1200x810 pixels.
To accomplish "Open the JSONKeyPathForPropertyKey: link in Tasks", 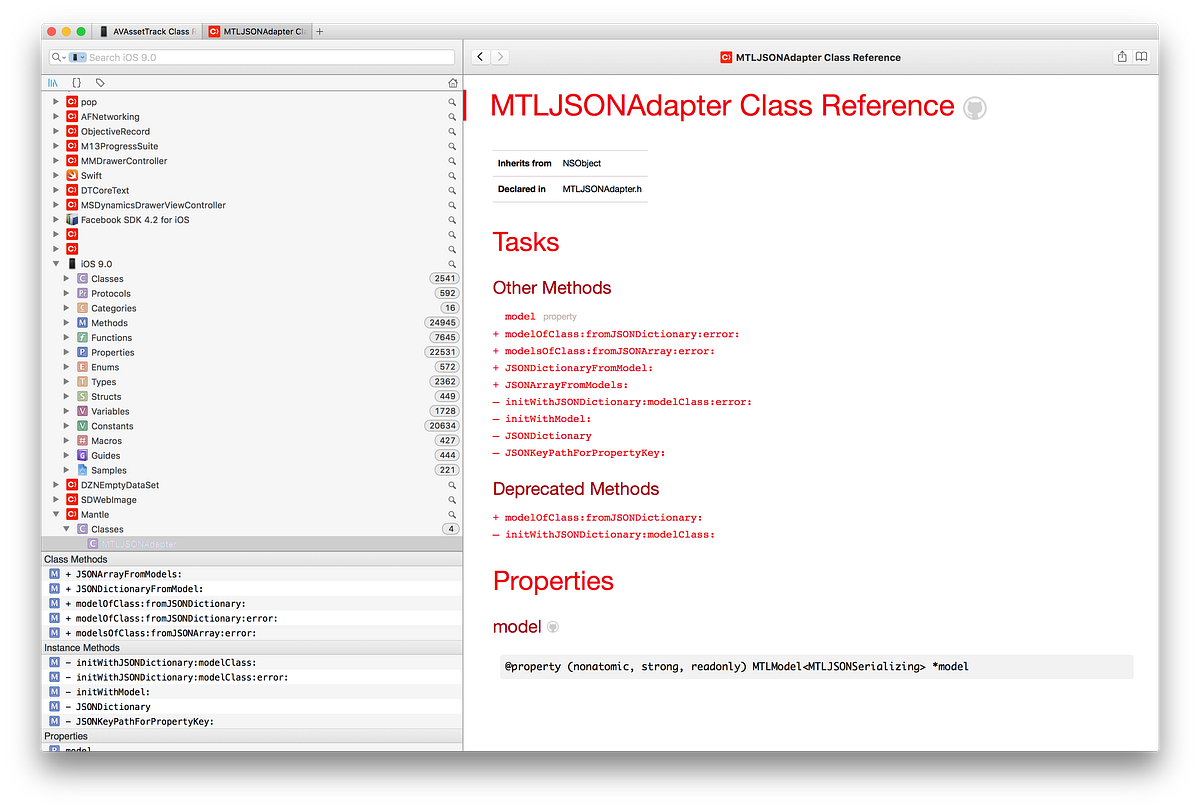I will pos(585,453).
